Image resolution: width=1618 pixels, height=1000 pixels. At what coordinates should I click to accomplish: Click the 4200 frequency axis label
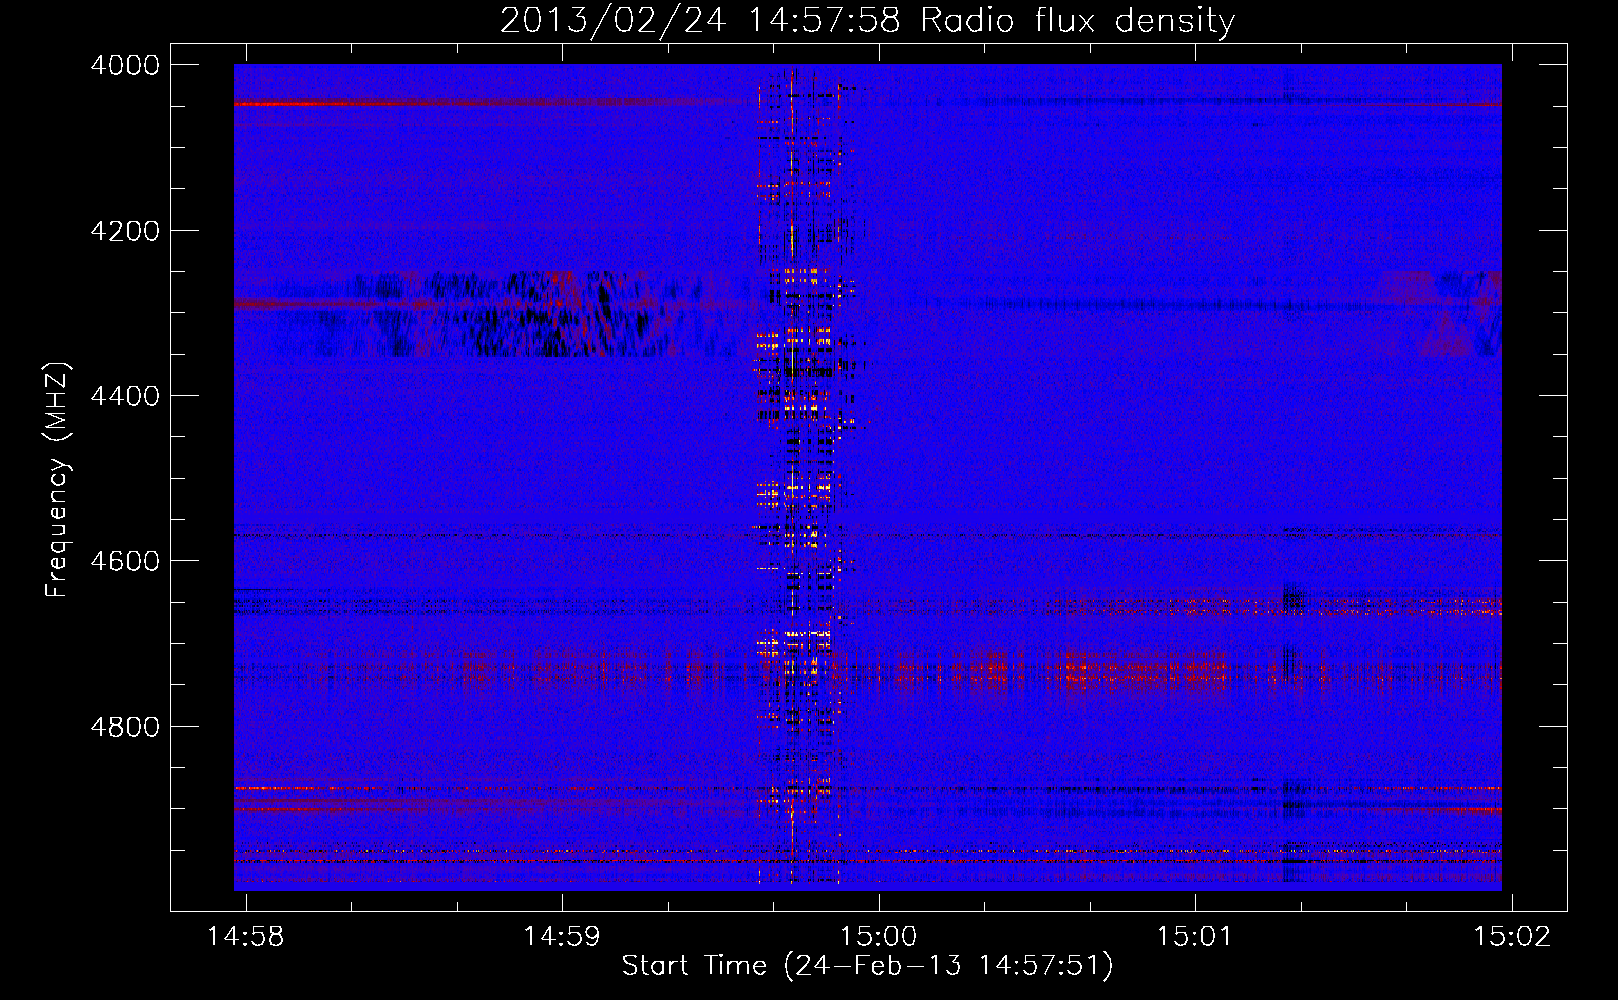125,231
